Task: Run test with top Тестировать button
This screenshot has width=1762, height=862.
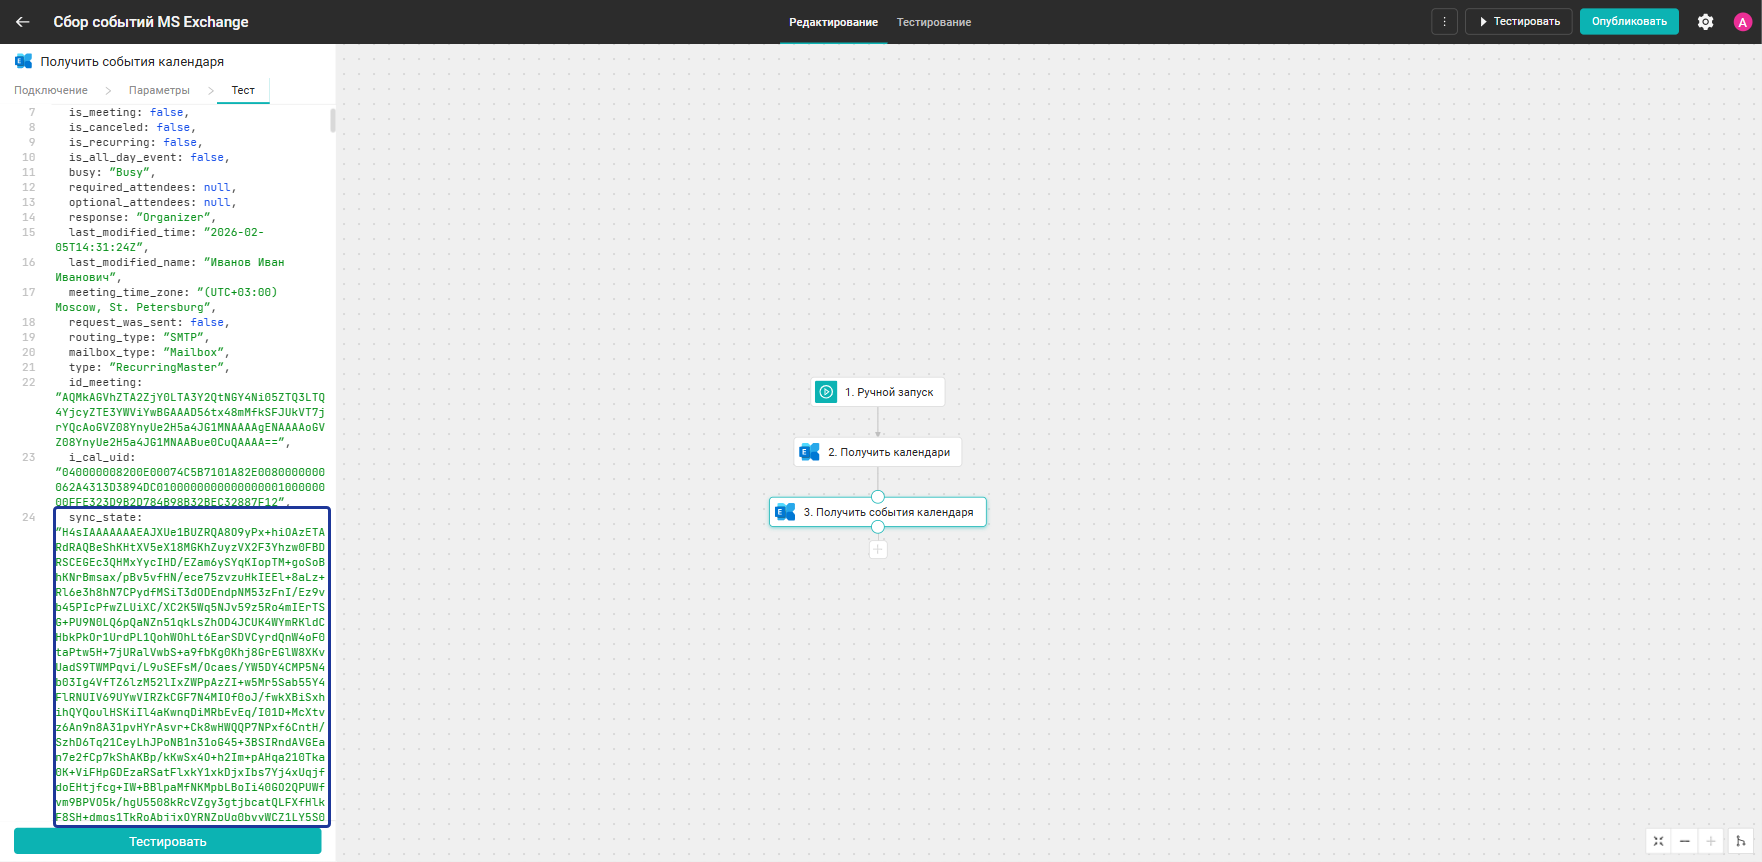Action: [x=1518, y=22]
